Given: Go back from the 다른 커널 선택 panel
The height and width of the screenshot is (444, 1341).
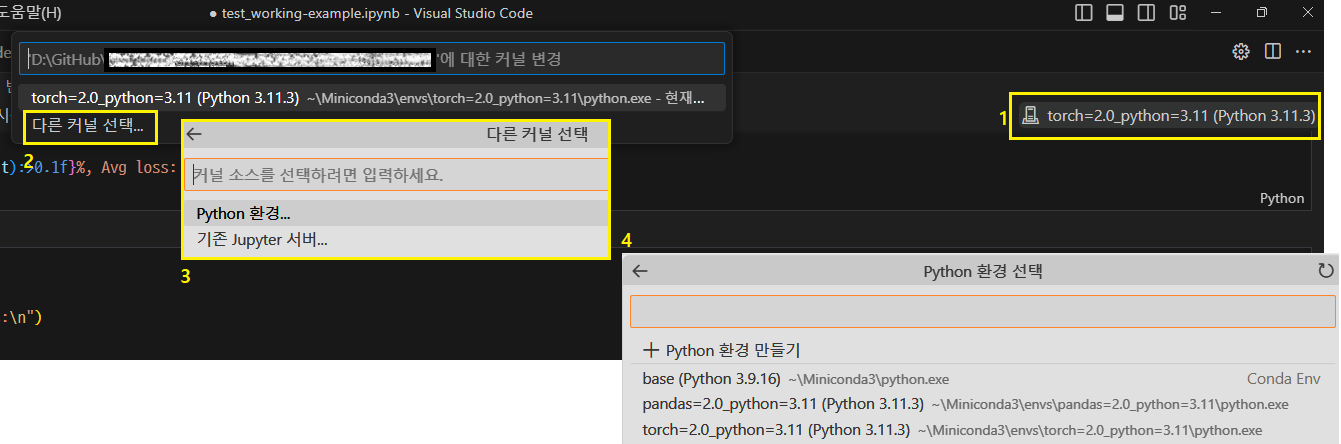Looking at the screenshot, I should click(195, 133).
